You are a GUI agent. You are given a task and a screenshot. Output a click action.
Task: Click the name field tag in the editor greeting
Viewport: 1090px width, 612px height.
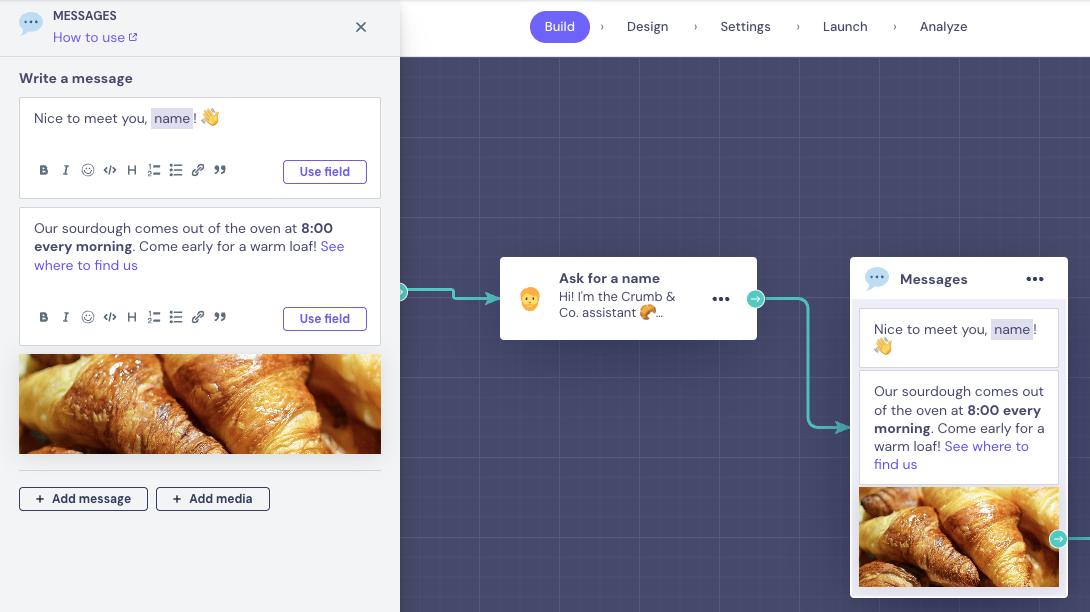pyautogui.click(x=172, y=119)
